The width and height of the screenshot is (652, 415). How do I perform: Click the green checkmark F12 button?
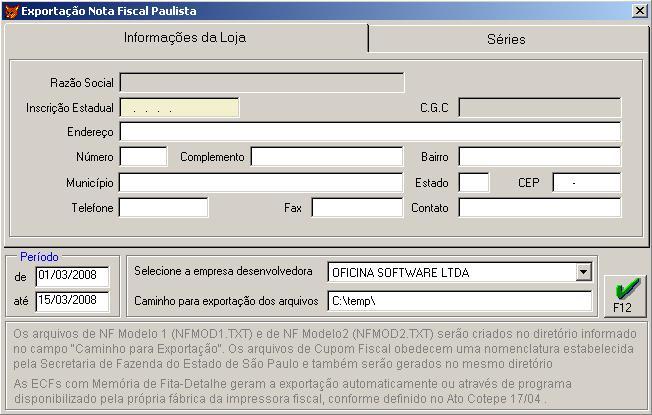tap(625, 296)
